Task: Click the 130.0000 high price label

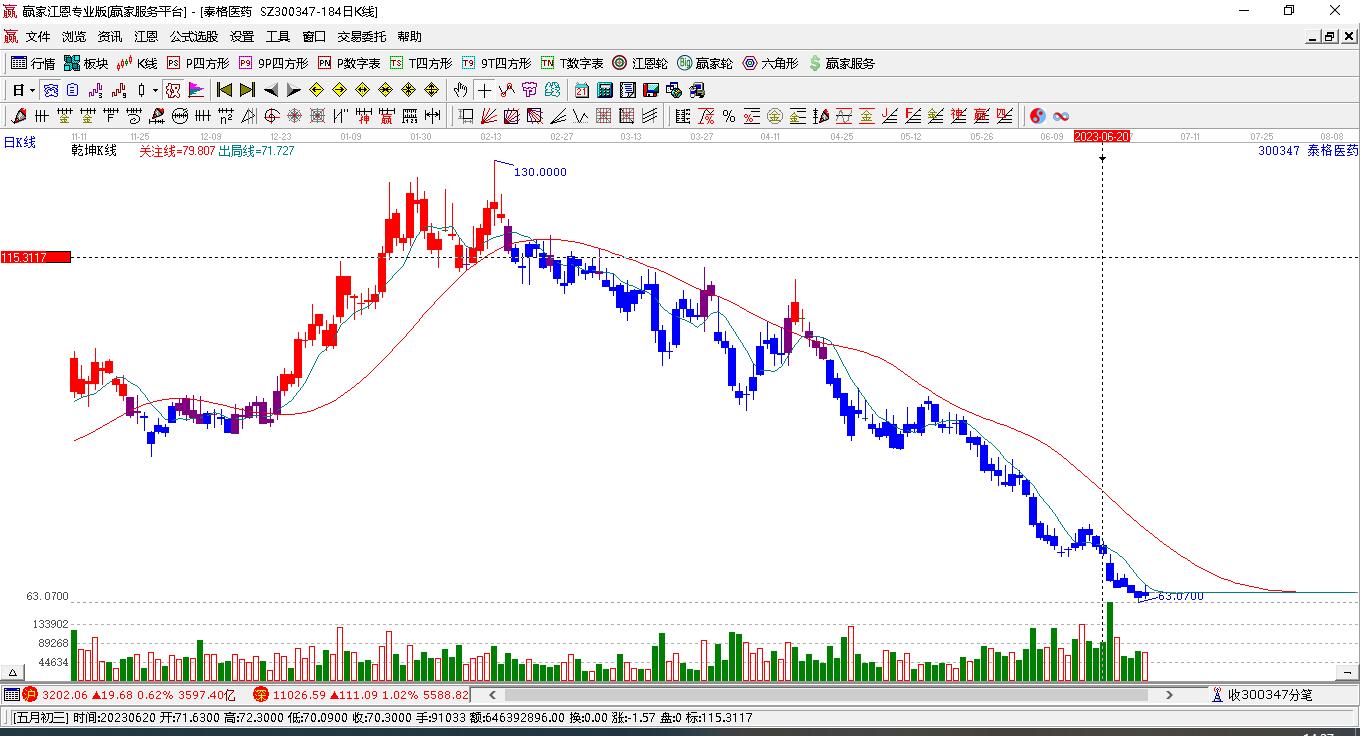Action: 540,172
